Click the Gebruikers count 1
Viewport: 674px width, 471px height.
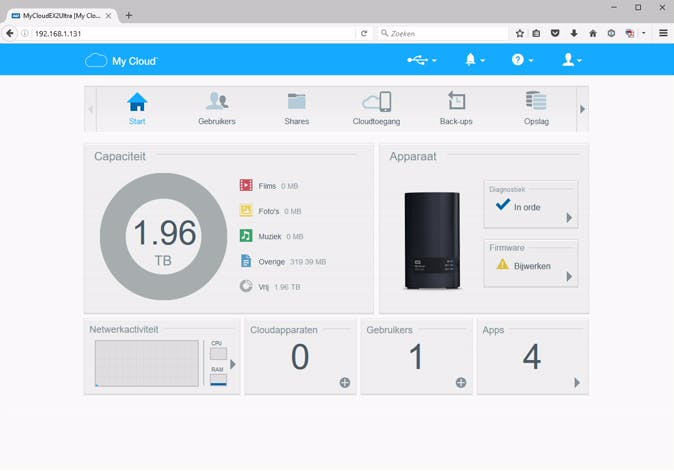pos(416,357)
